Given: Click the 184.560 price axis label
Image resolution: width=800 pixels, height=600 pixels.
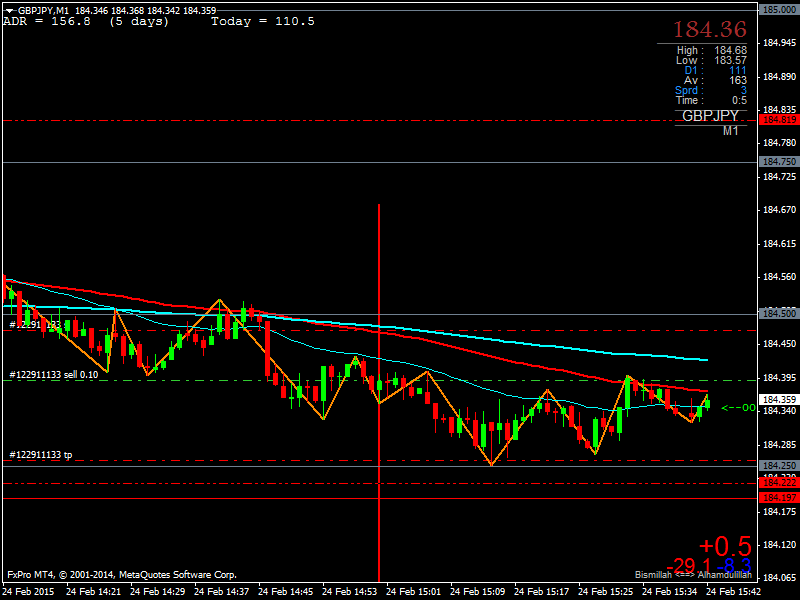Looking at the screenshot, I should click(x=779, y=277).
